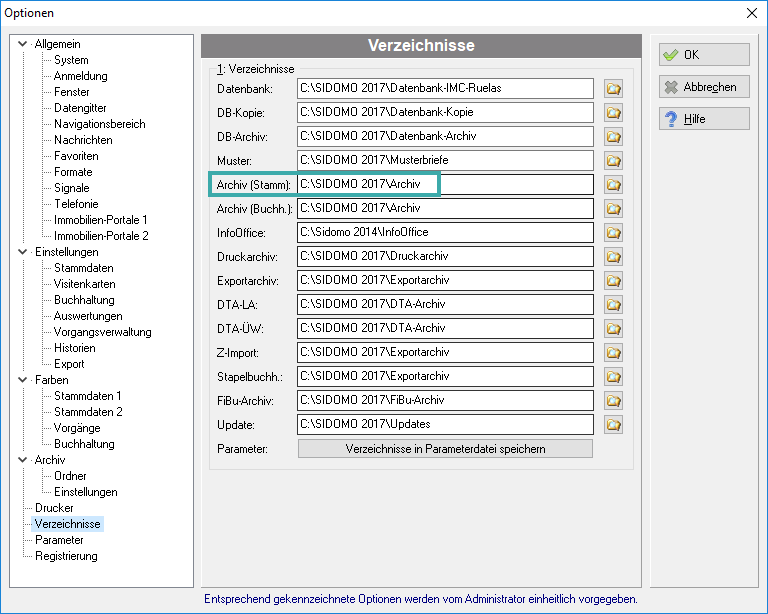The height and width of the screenshot is (614, 768).
Task: Browse folder for the FiBu-Archiv path
Action: click(613, 401)
